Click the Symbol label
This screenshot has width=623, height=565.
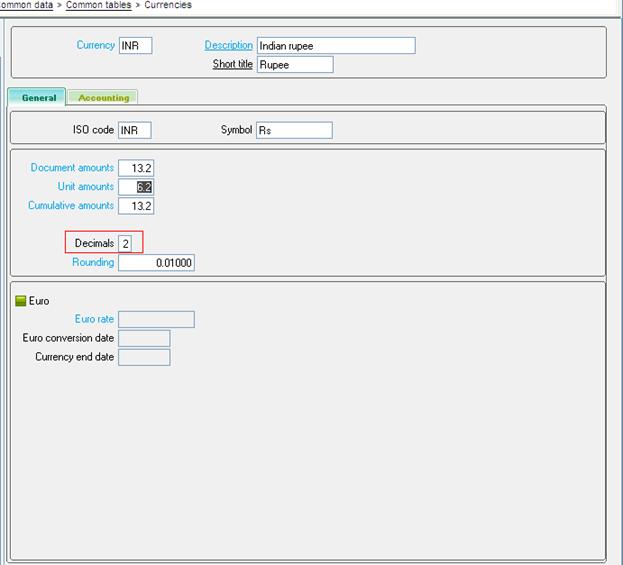236,130
